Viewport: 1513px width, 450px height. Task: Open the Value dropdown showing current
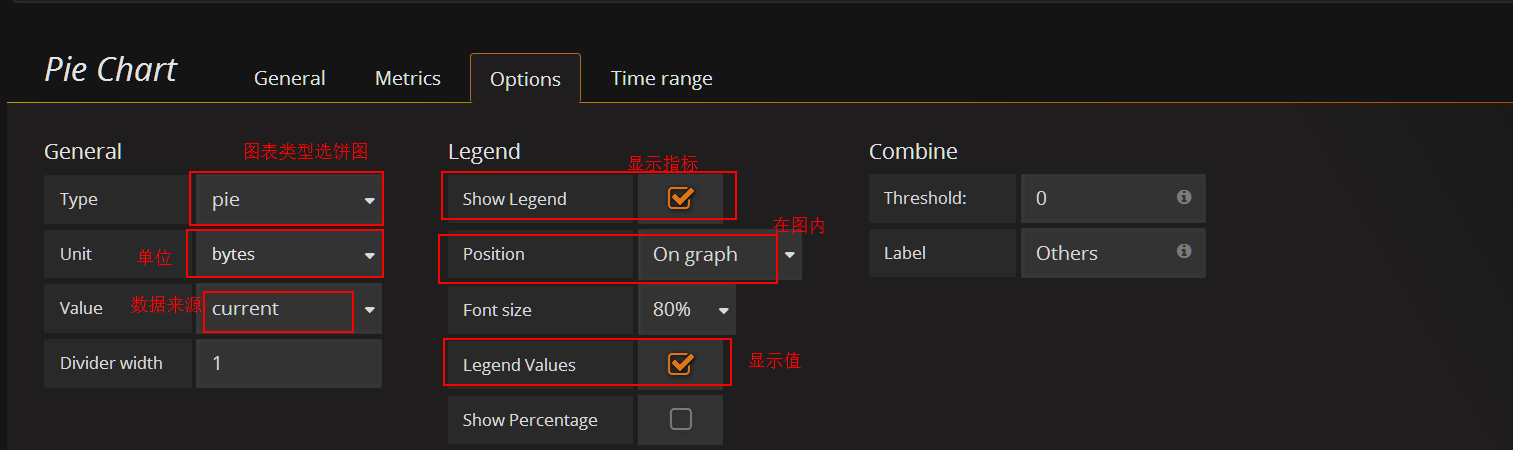pyautogui.click(x=289, y=309)
